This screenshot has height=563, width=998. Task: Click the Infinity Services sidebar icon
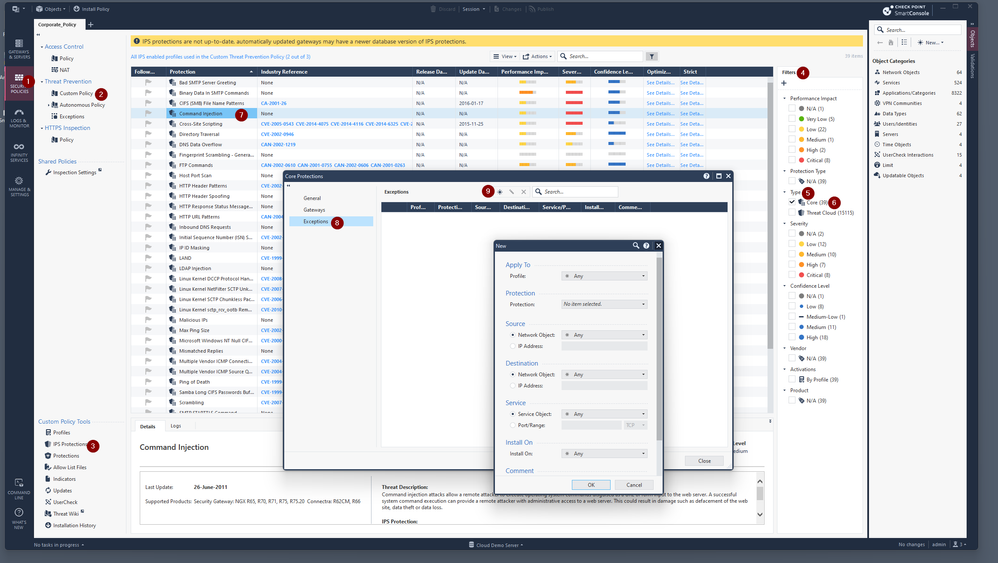(18, 155)
